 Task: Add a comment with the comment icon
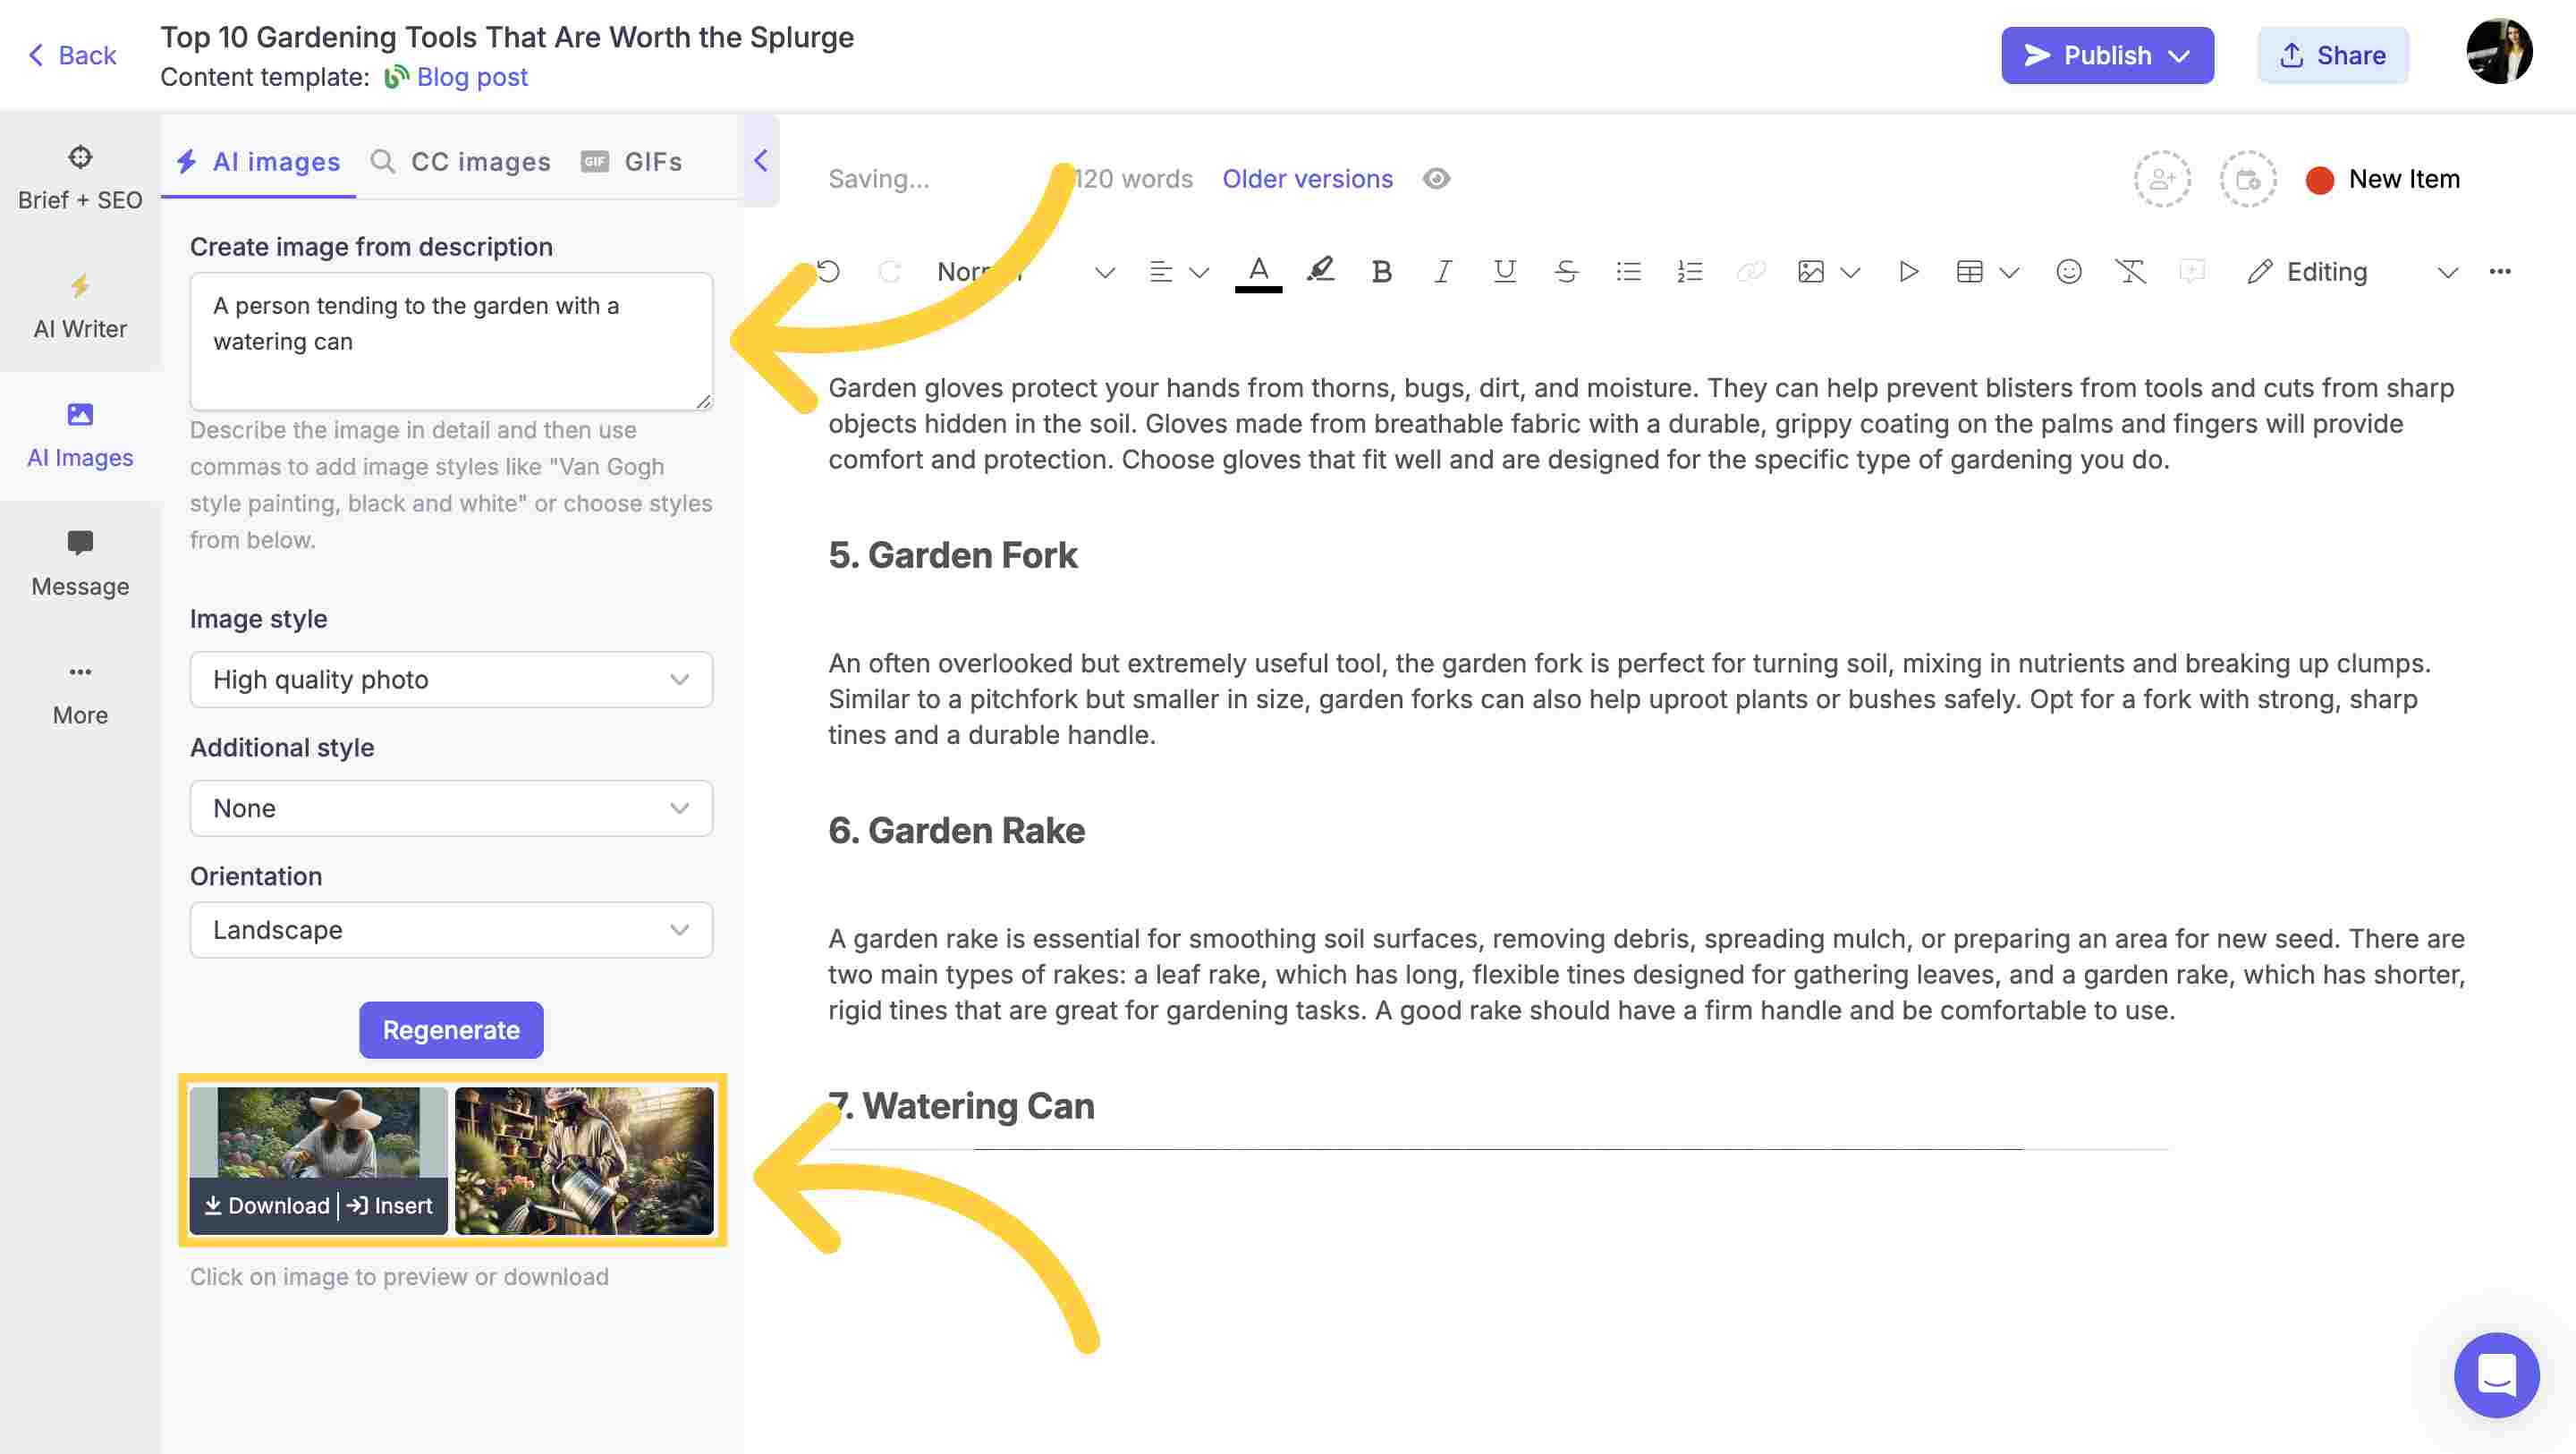pyautogui.click(x=2191, y=272)
